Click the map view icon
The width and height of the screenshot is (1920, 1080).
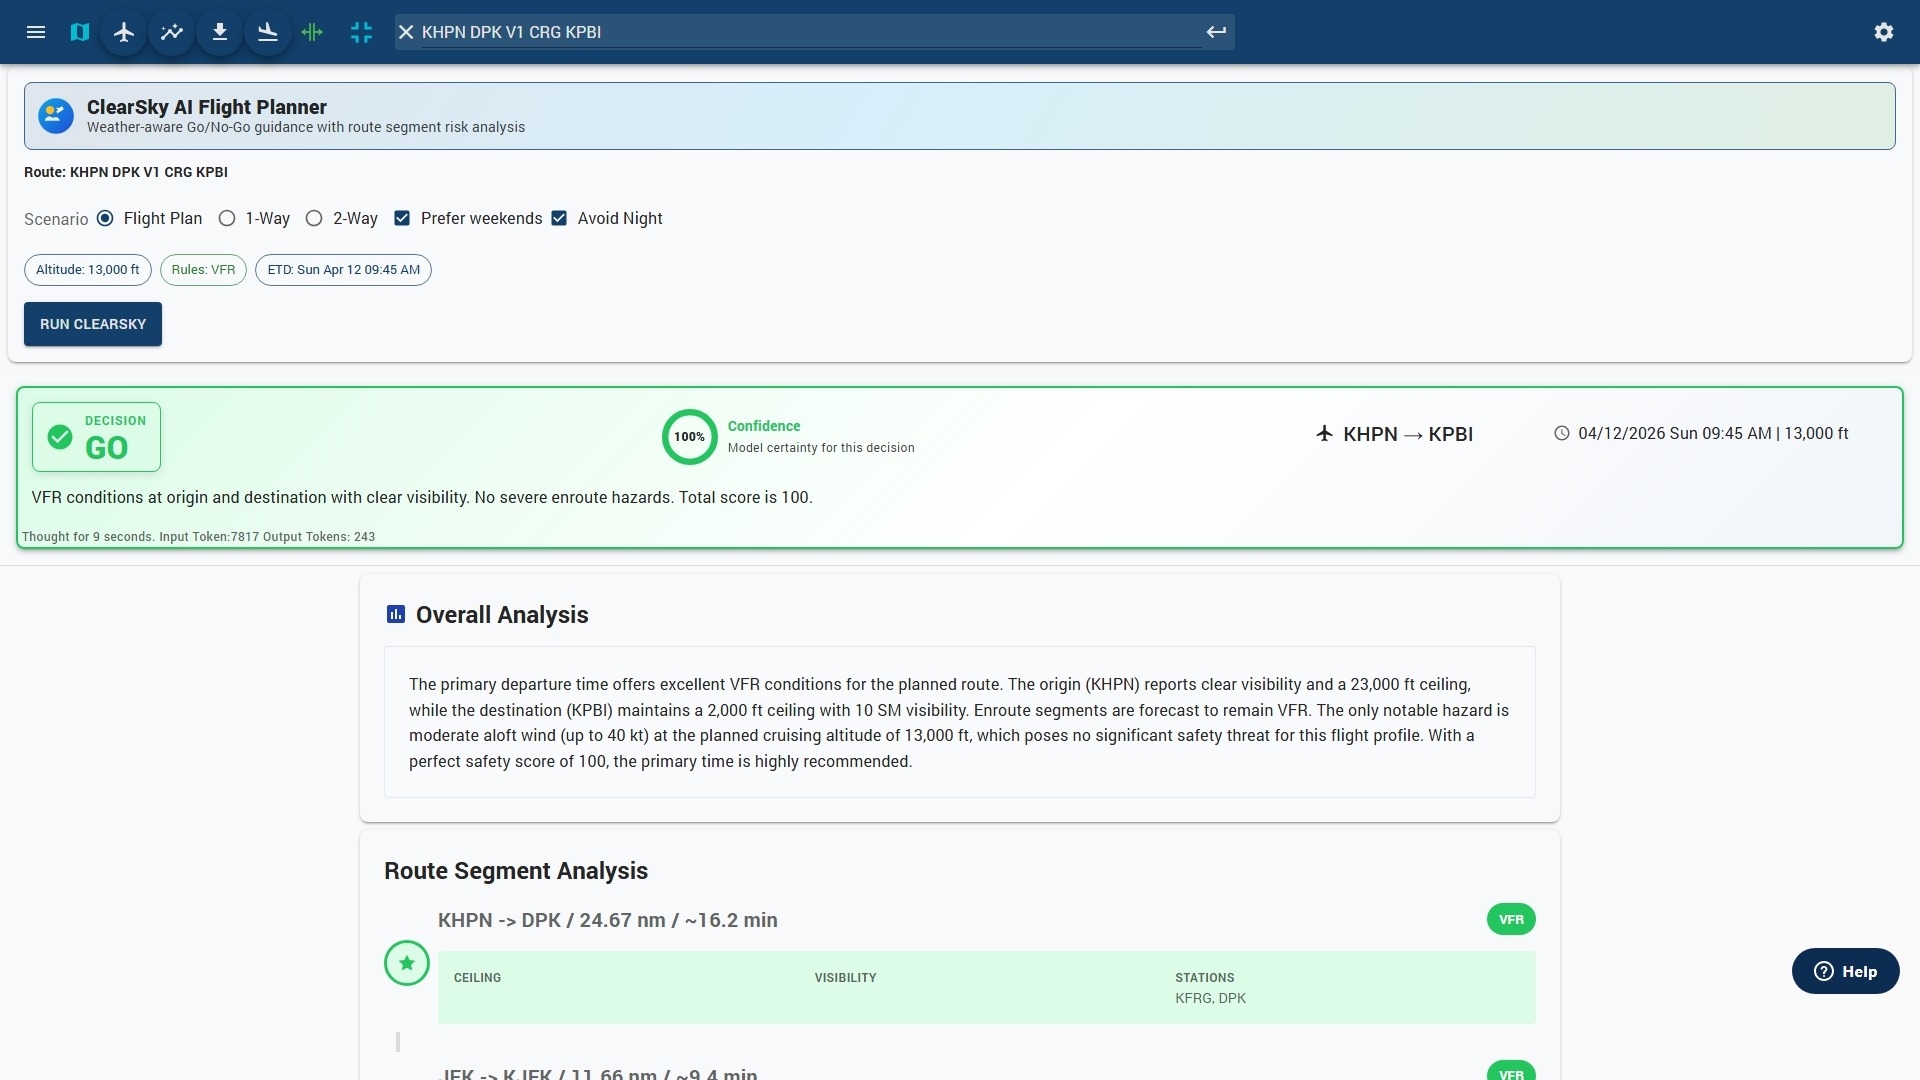coord(80,32)
